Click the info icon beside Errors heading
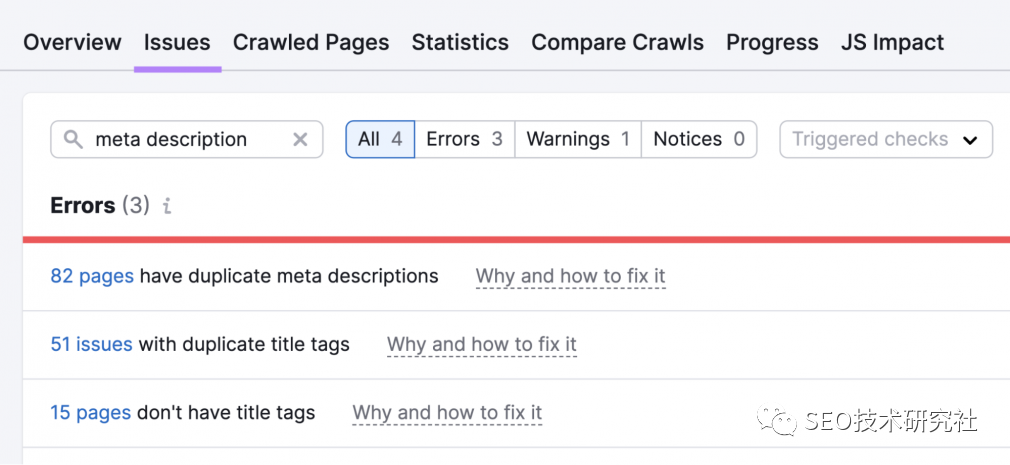This screenshot has width=1010, height=465. point(167,206)
